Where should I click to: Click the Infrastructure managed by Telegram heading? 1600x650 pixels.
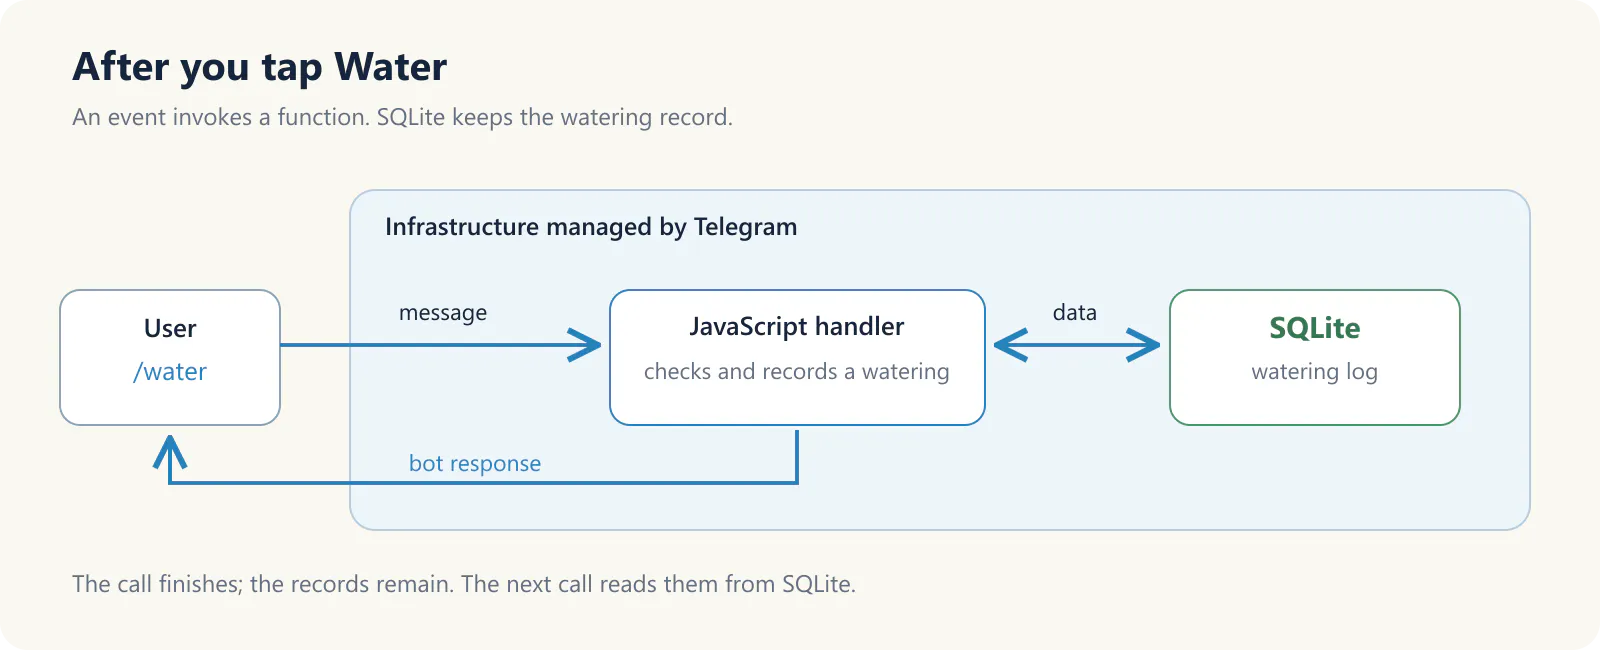(x=591, y=227)
